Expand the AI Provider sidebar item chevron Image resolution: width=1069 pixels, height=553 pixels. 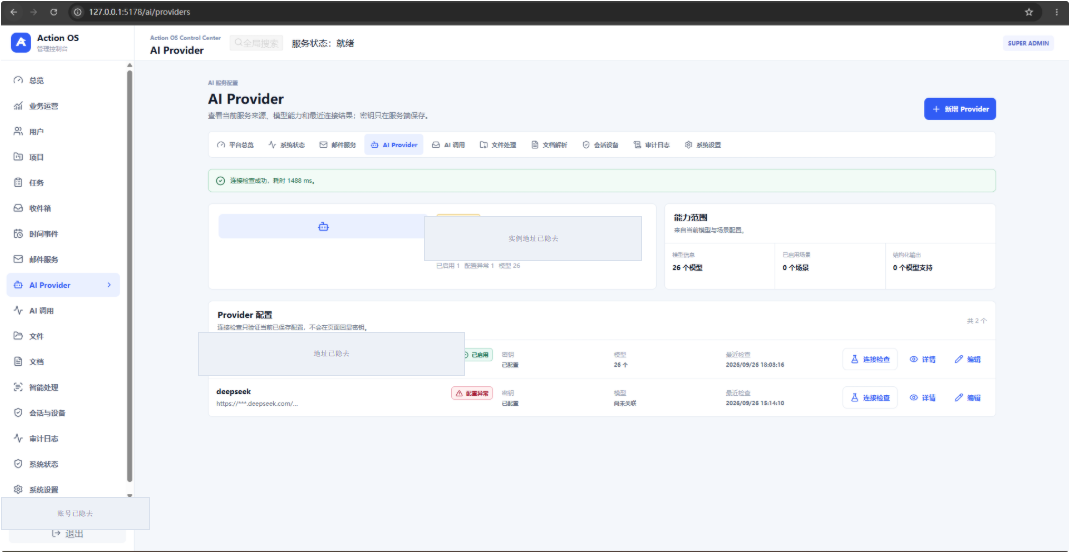click(109, 285)
